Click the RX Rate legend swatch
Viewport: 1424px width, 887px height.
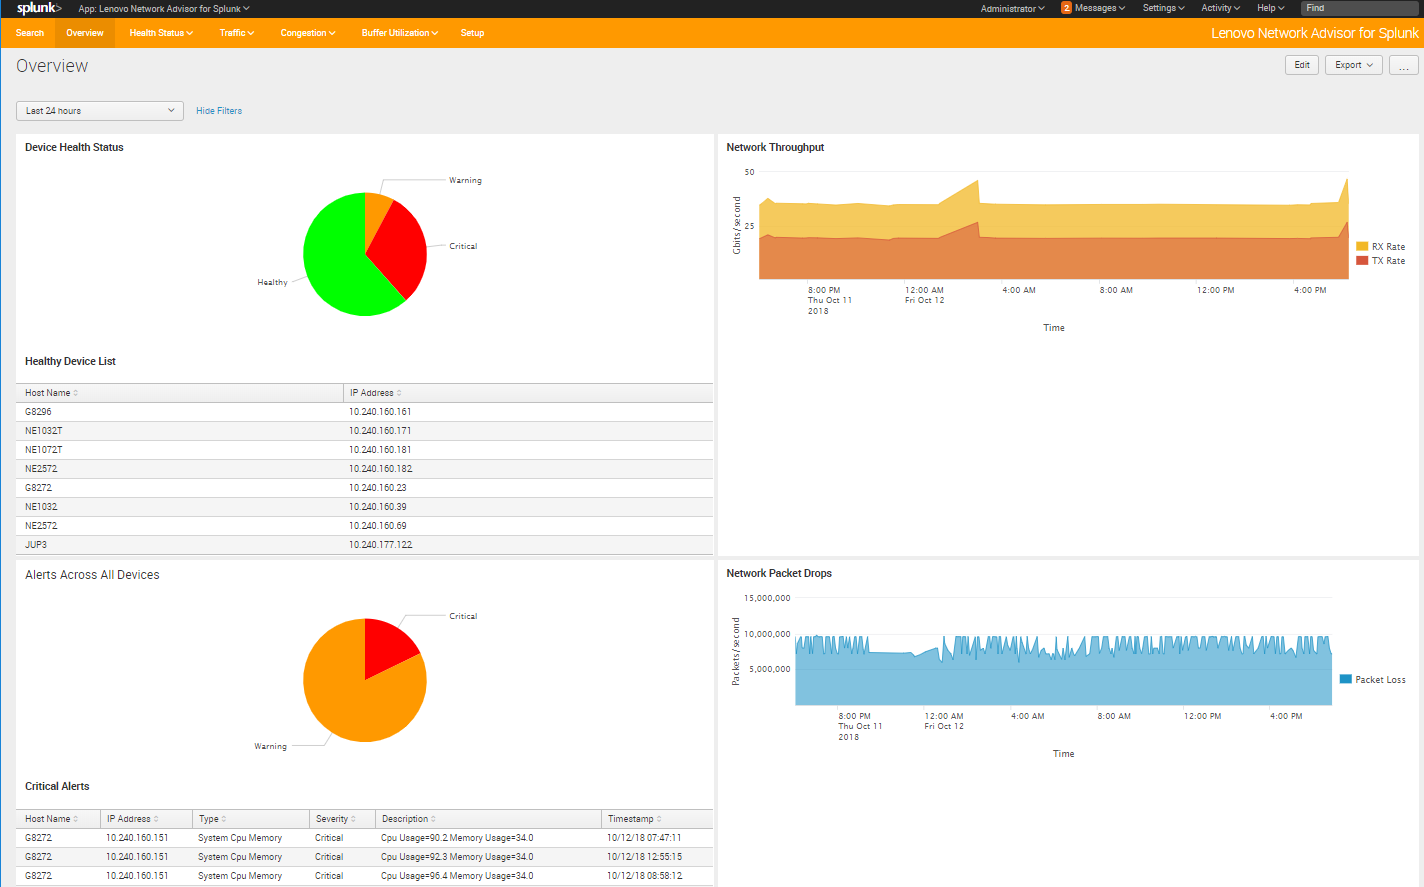(1362, 246)
